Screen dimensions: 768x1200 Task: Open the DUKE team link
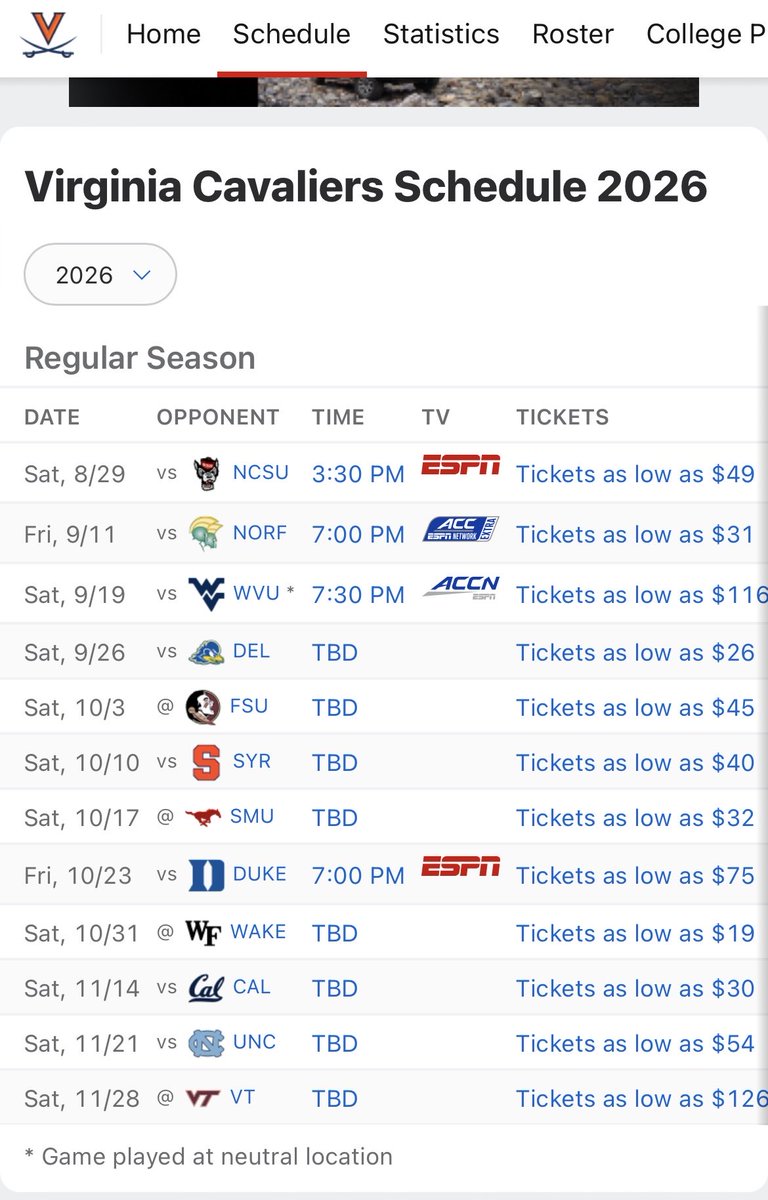[259, 874]
